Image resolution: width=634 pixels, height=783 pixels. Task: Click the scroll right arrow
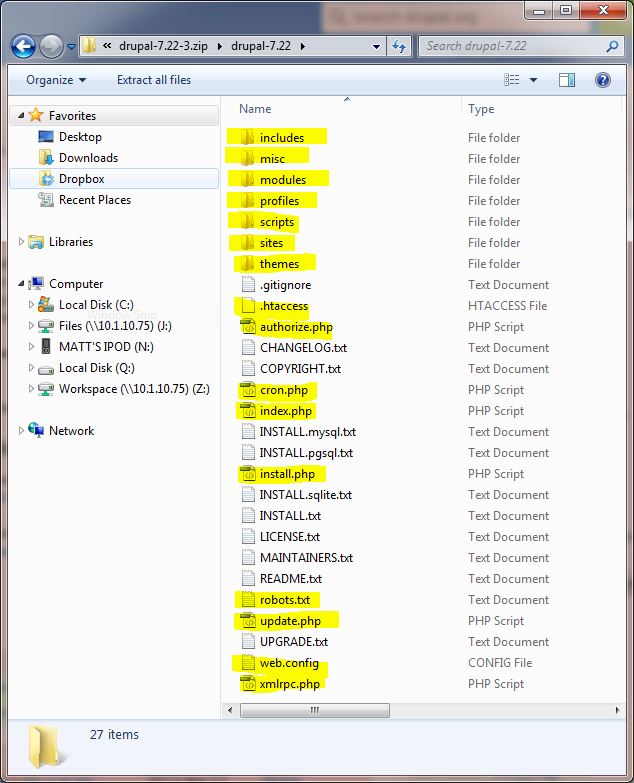click(x=617, y=710)
